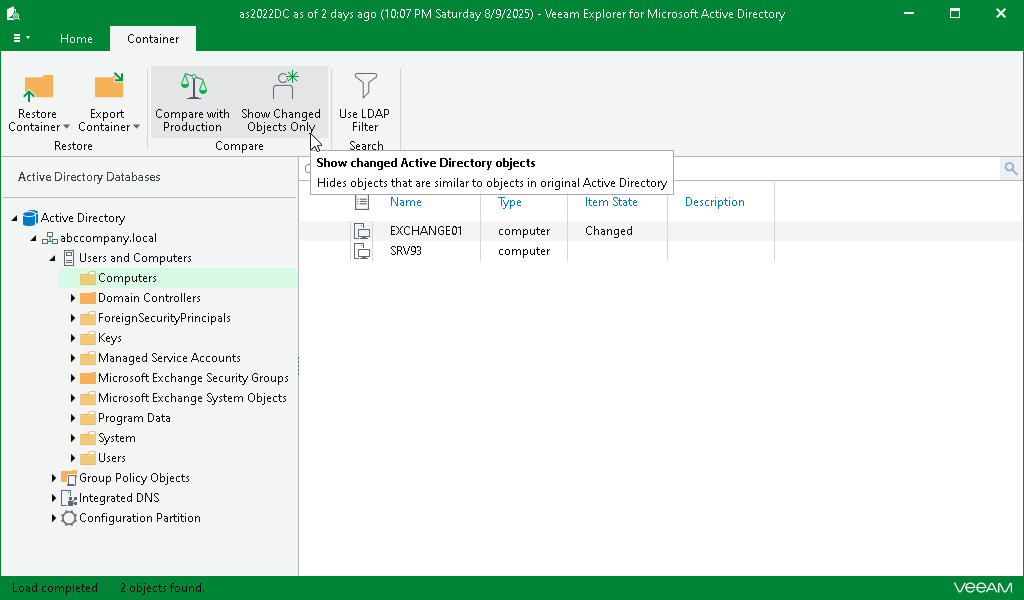Expand Microsoft Exchange Security Groups folder
1024x600 pixels.
point(72,379)
